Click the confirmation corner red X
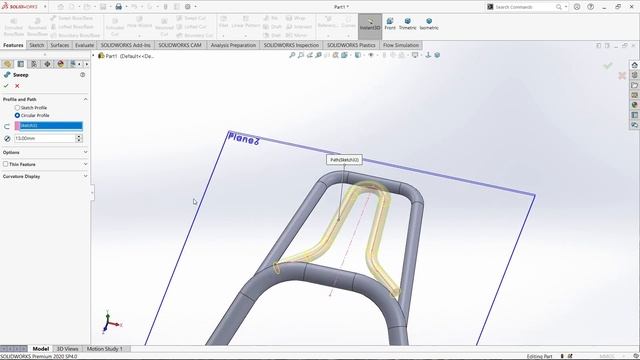Viewport: 640px width, 360px height. point(622,76)
